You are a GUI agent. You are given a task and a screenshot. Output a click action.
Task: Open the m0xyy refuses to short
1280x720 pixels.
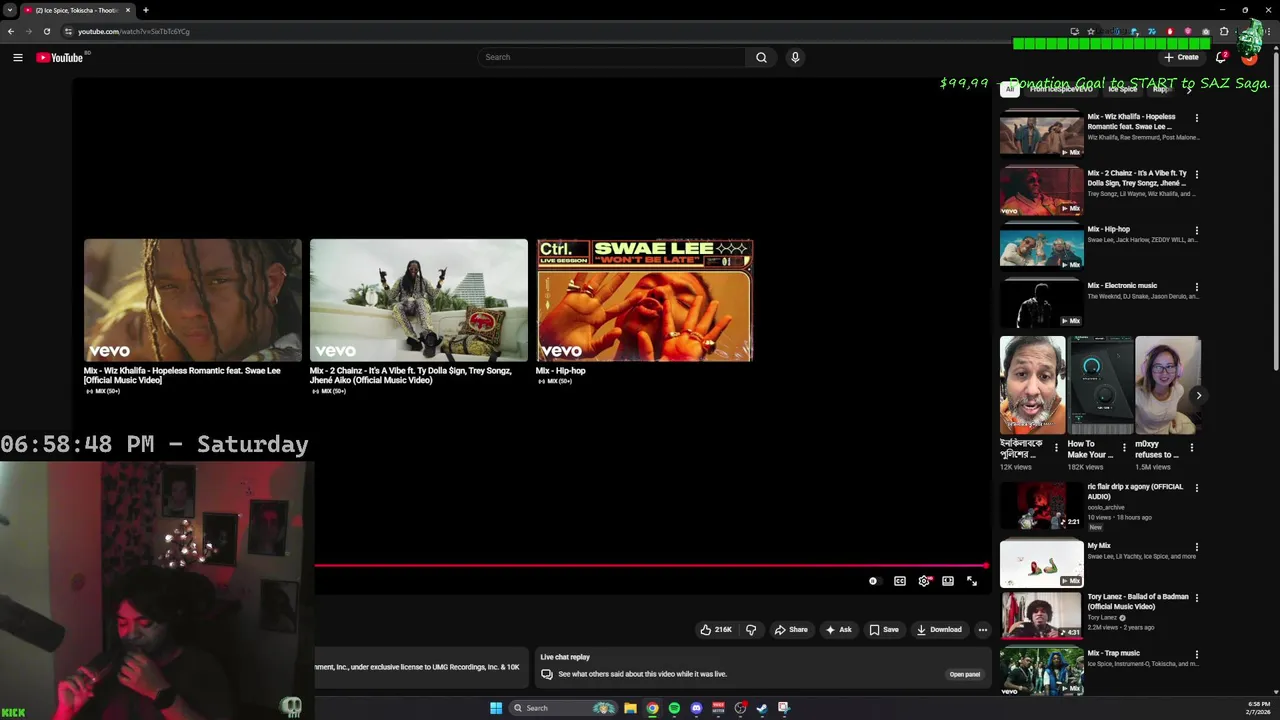click(1168, 385)
